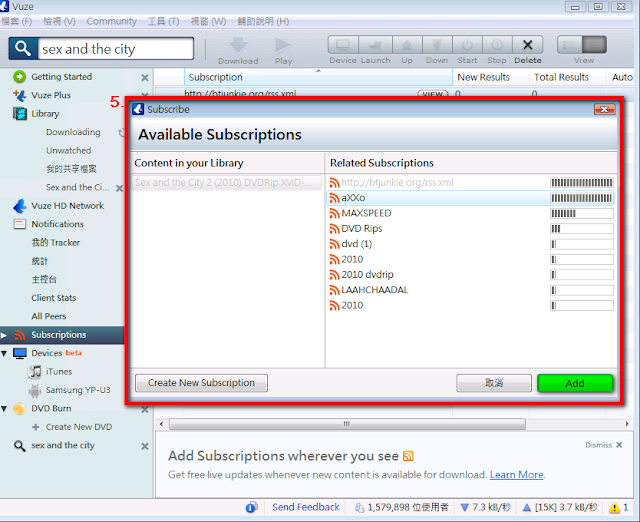This screenshot has height=522, width=640.
Task: Close the DVD Burn sidebar entry
Action: click(144, 409)
